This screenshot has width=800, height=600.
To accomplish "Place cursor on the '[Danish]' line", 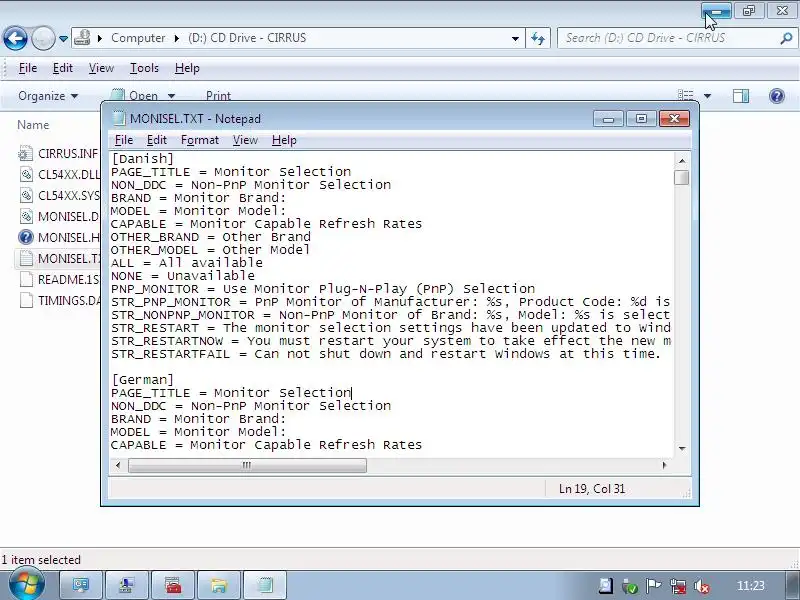I will tap(142, 159).
